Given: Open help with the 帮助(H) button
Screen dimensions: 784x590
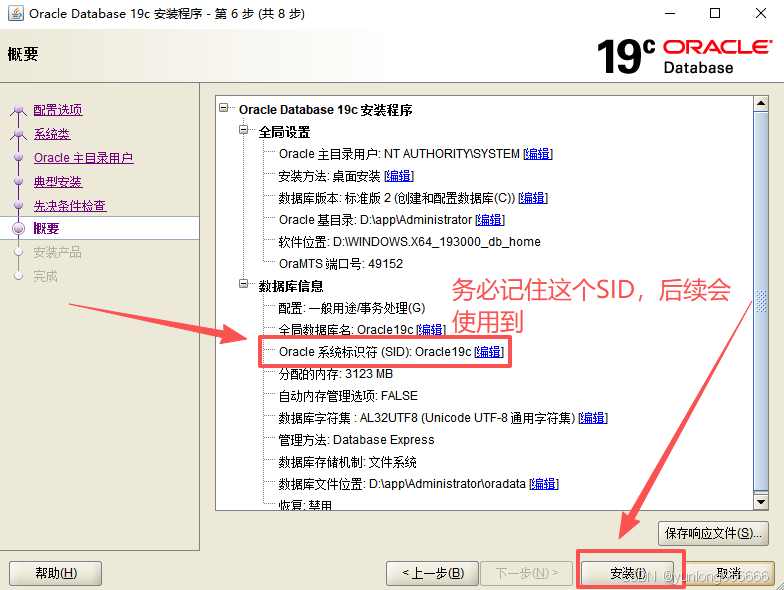Looking at the screenshot, I should point(56,573).
